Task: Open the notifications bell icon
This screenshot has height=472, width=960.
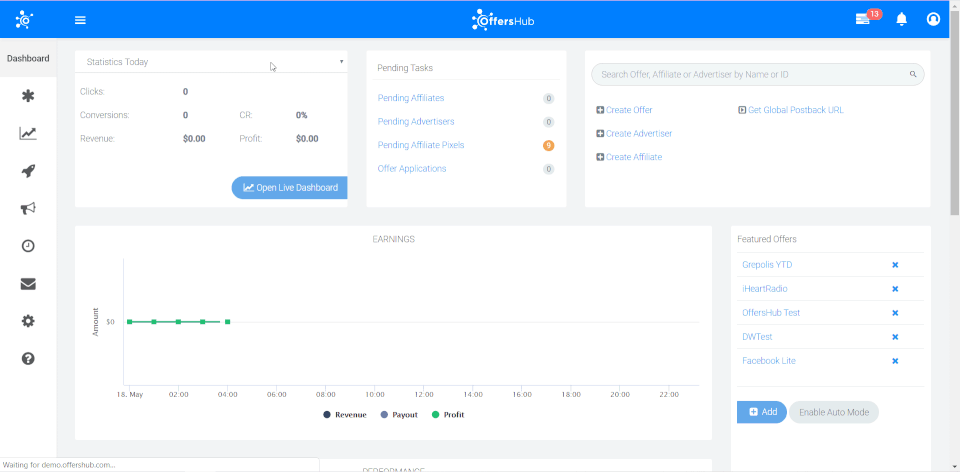Action: (x=901, y=20)
